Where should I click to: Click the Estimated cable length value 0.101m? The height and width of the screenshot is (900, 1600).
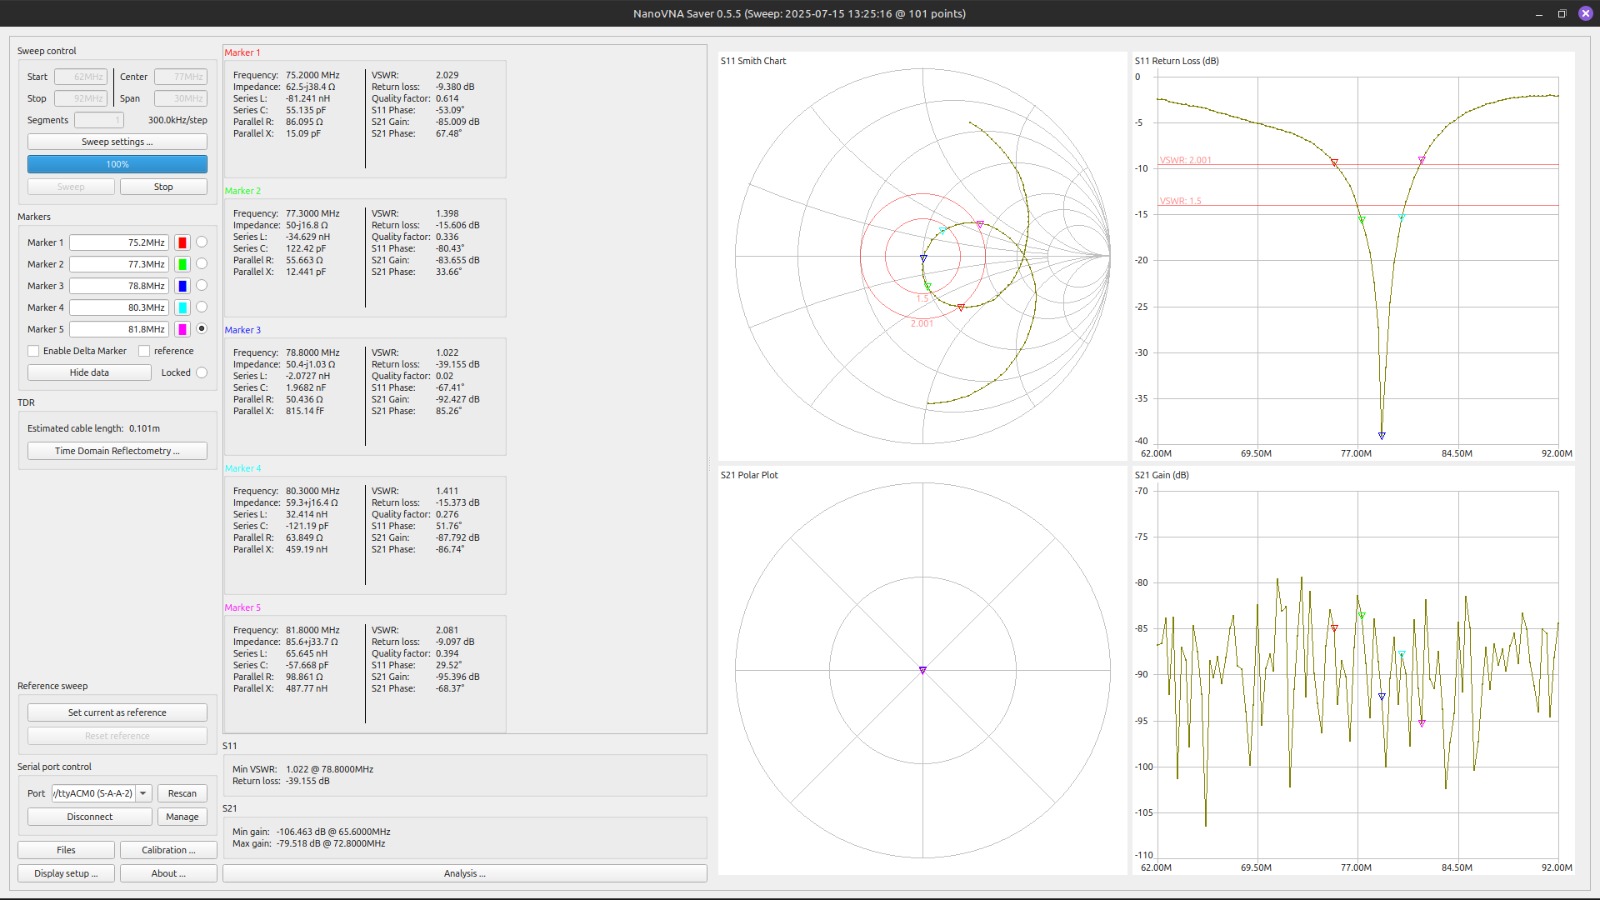[x=144, y=428]
